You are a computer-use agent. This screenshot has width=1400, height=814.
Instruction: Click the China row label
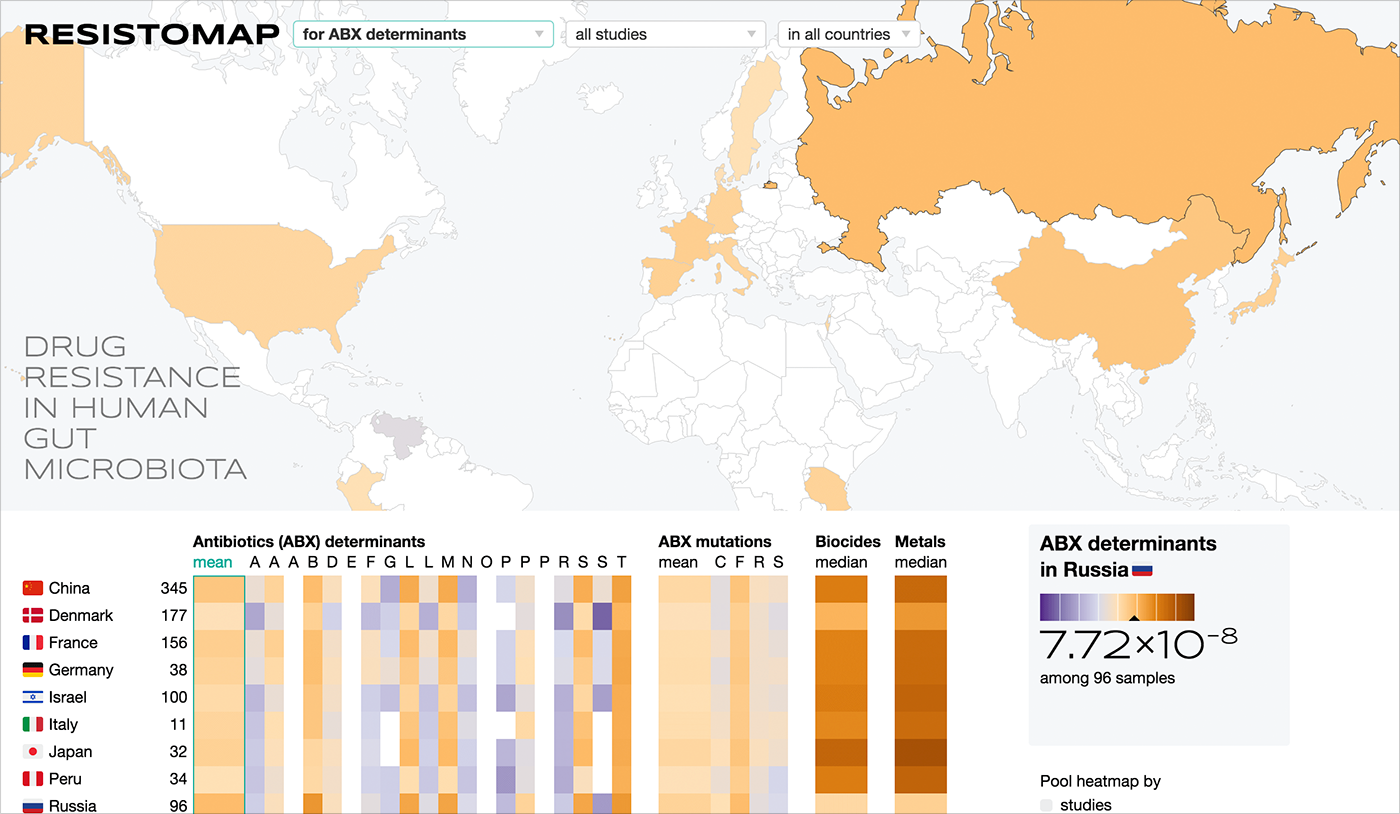tap(69, 589)
